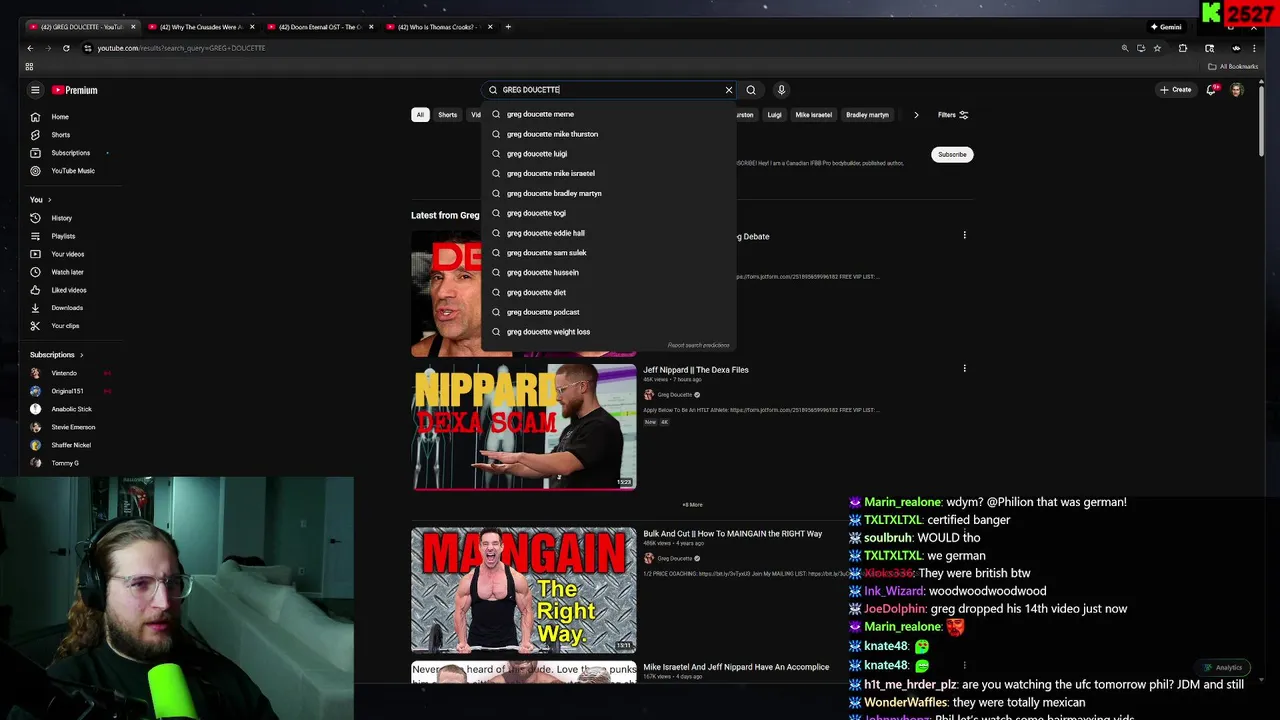The image size is (1280, 720).
Task: Open Subscriptions in the sidebar
Action: 70,153
